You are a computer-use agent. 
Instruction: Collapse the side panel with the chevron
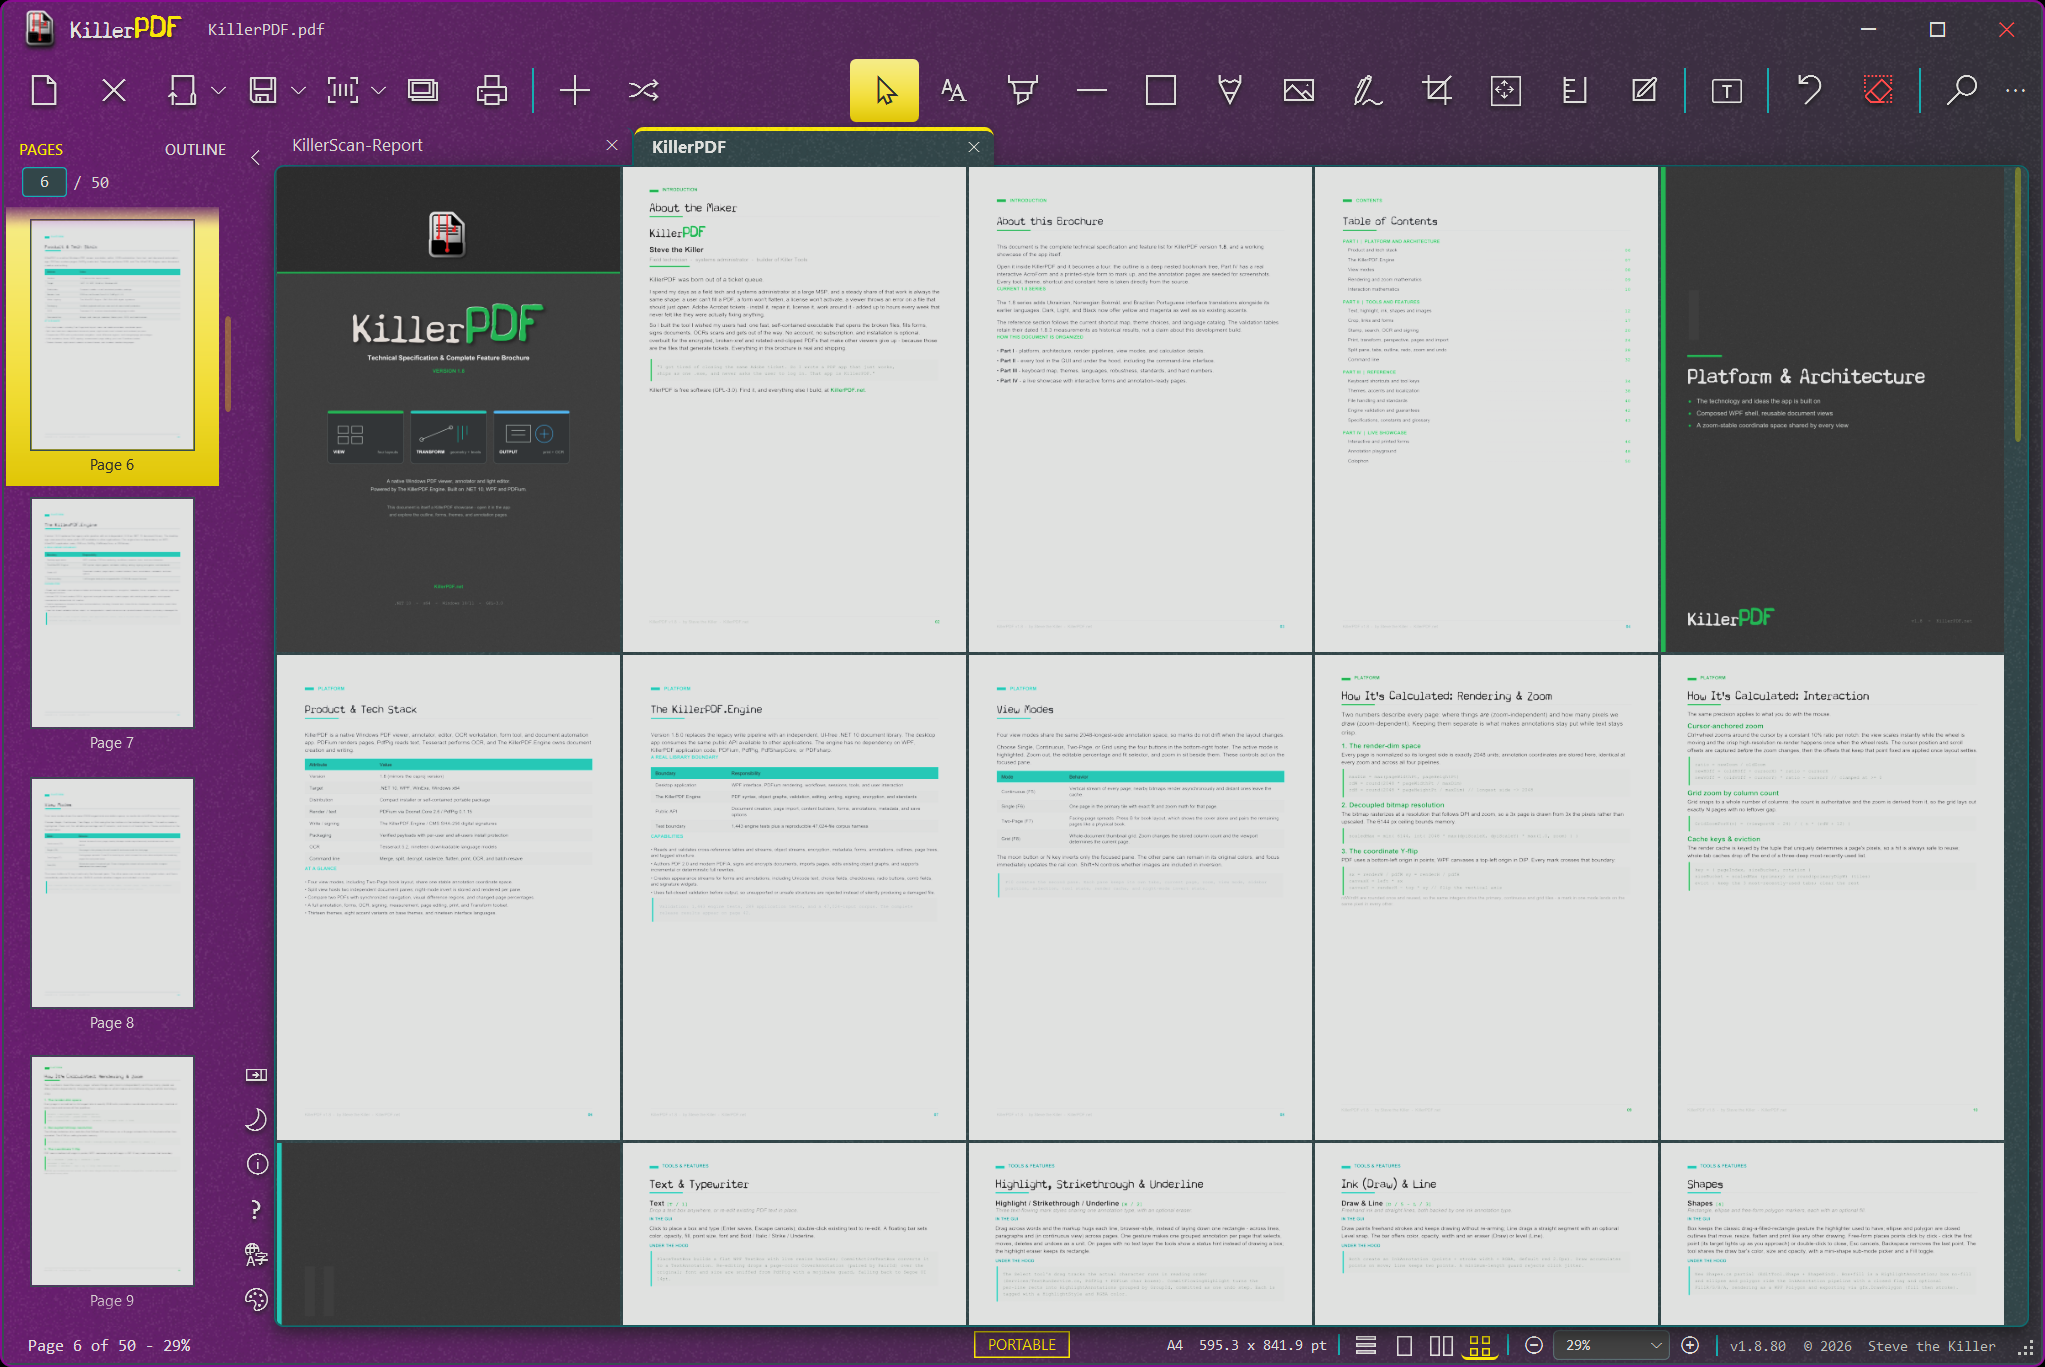pyautogui.click(x=255, y=157)
